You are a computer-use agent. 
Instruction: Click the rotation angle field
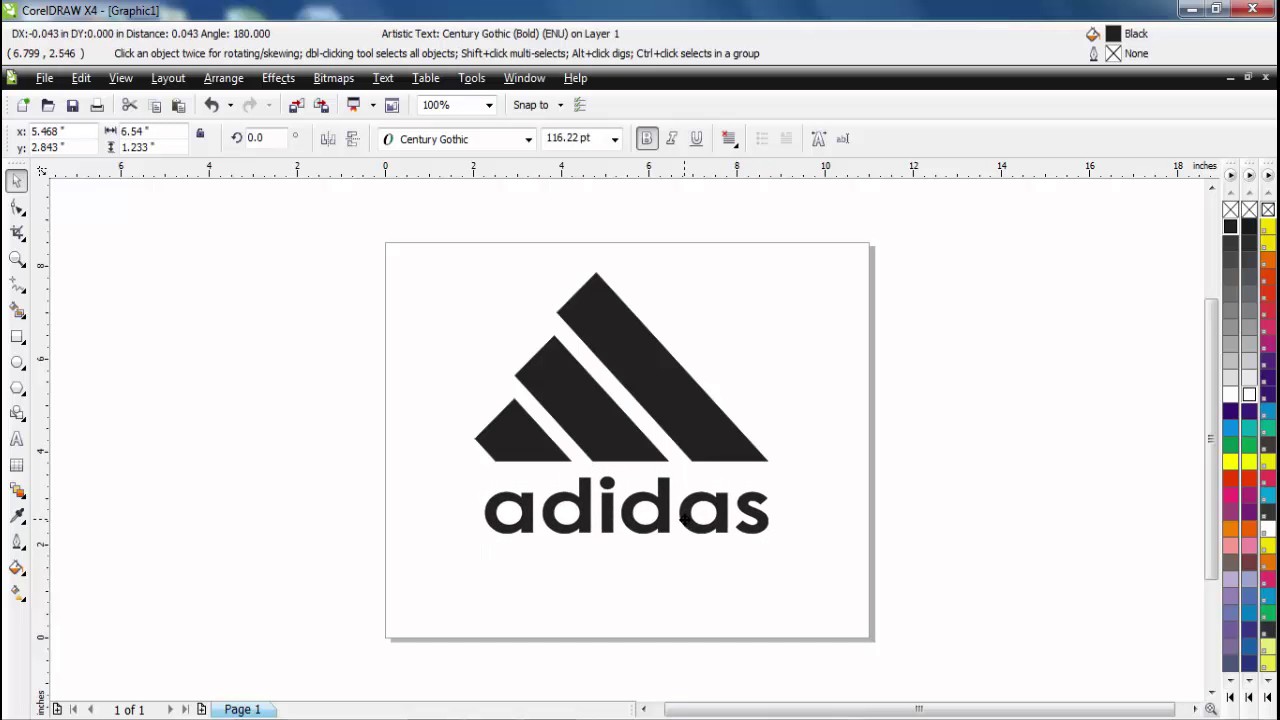pos(267,138)
